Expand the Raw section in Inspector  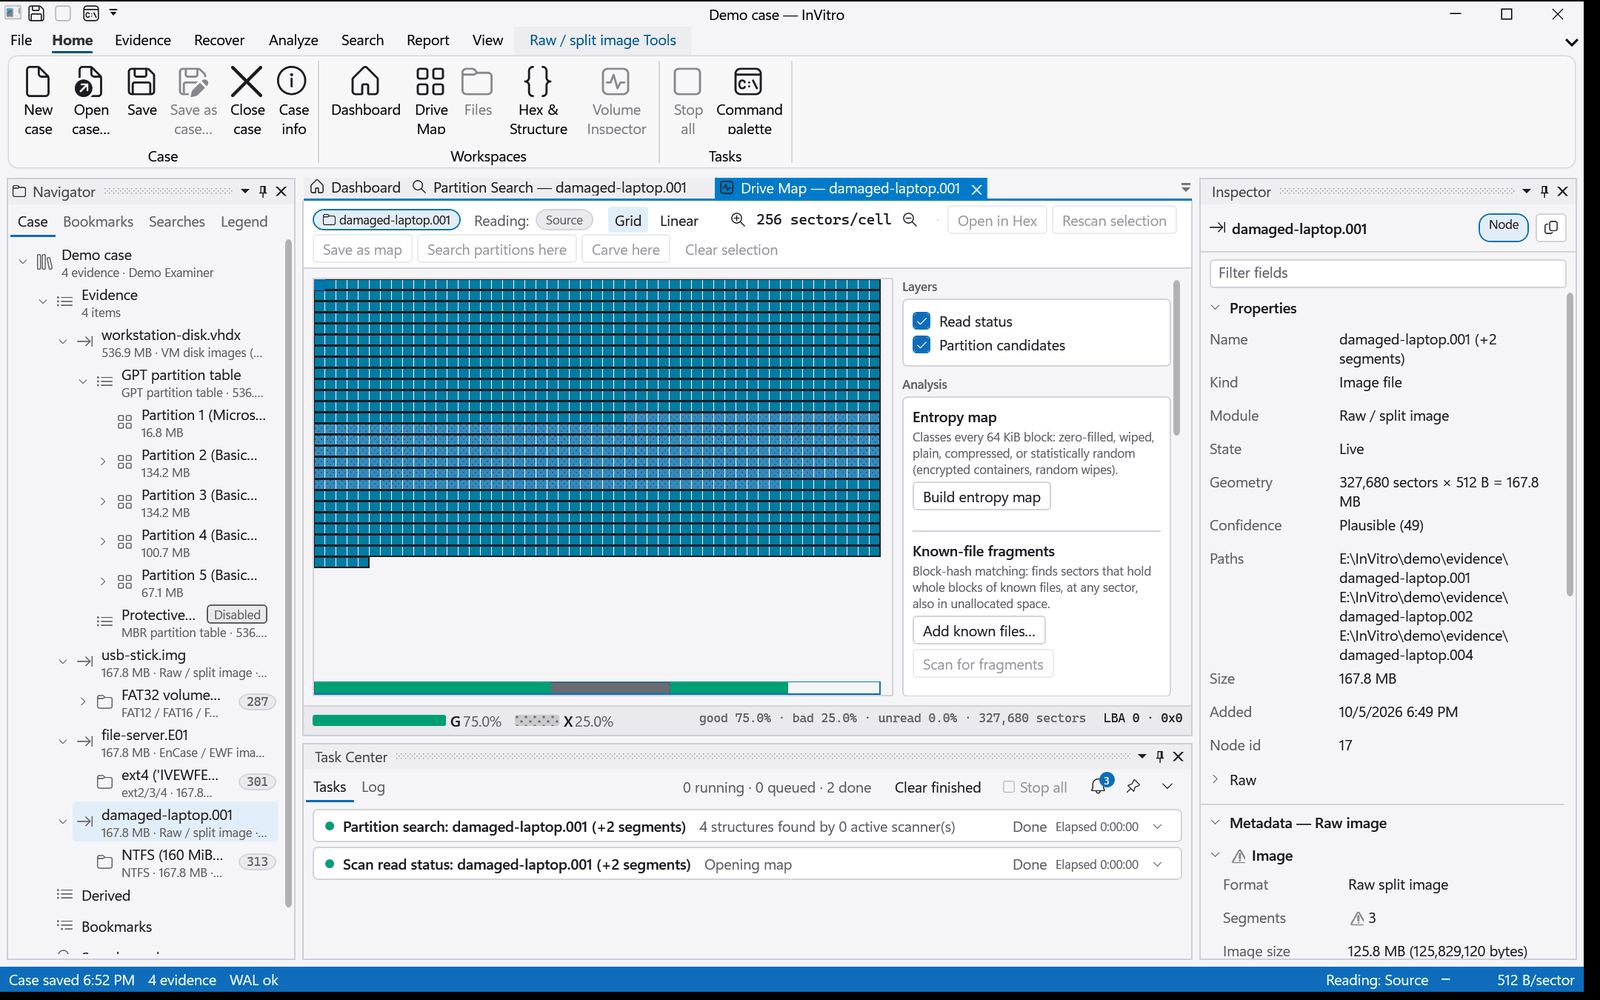(x=1216, y=780)
